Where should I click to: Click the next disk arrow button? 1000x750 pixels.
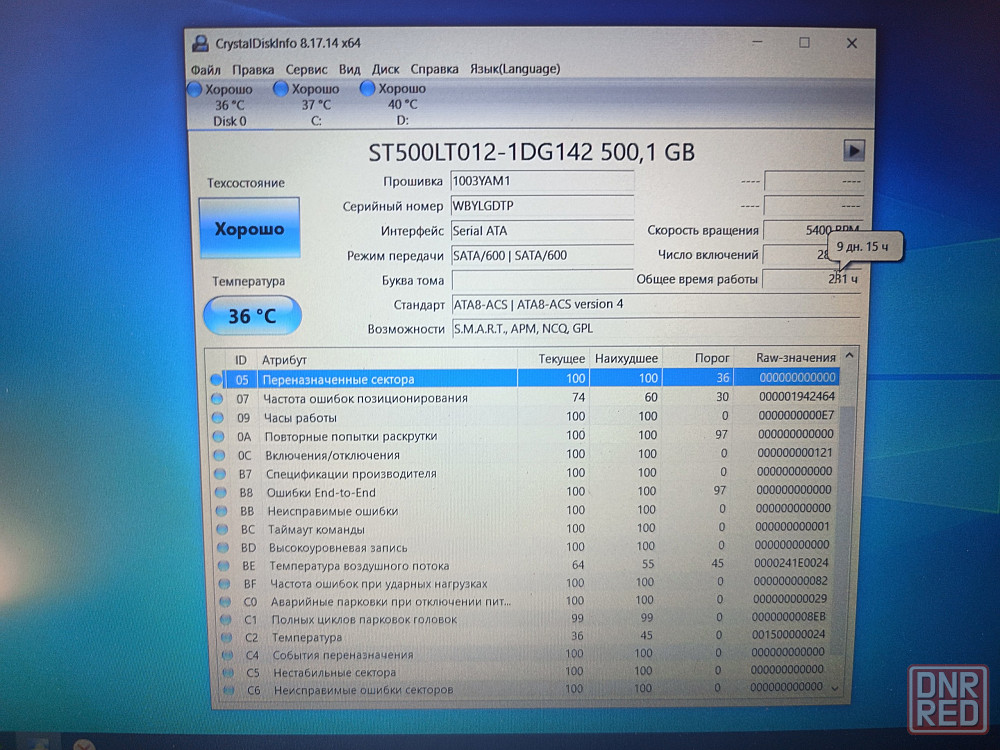[x=853, y=150]
